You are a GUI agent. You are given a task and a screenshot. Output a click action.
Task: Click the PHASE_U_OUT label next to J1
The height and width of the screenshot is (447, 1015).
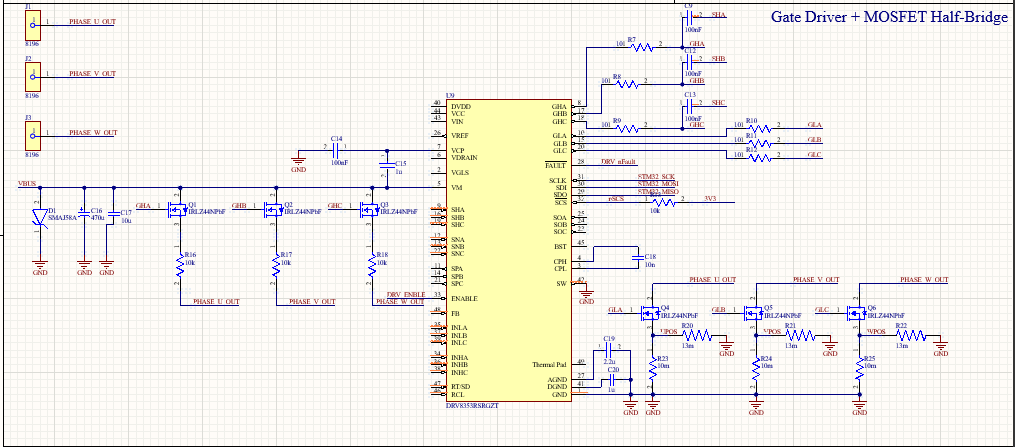93,21
